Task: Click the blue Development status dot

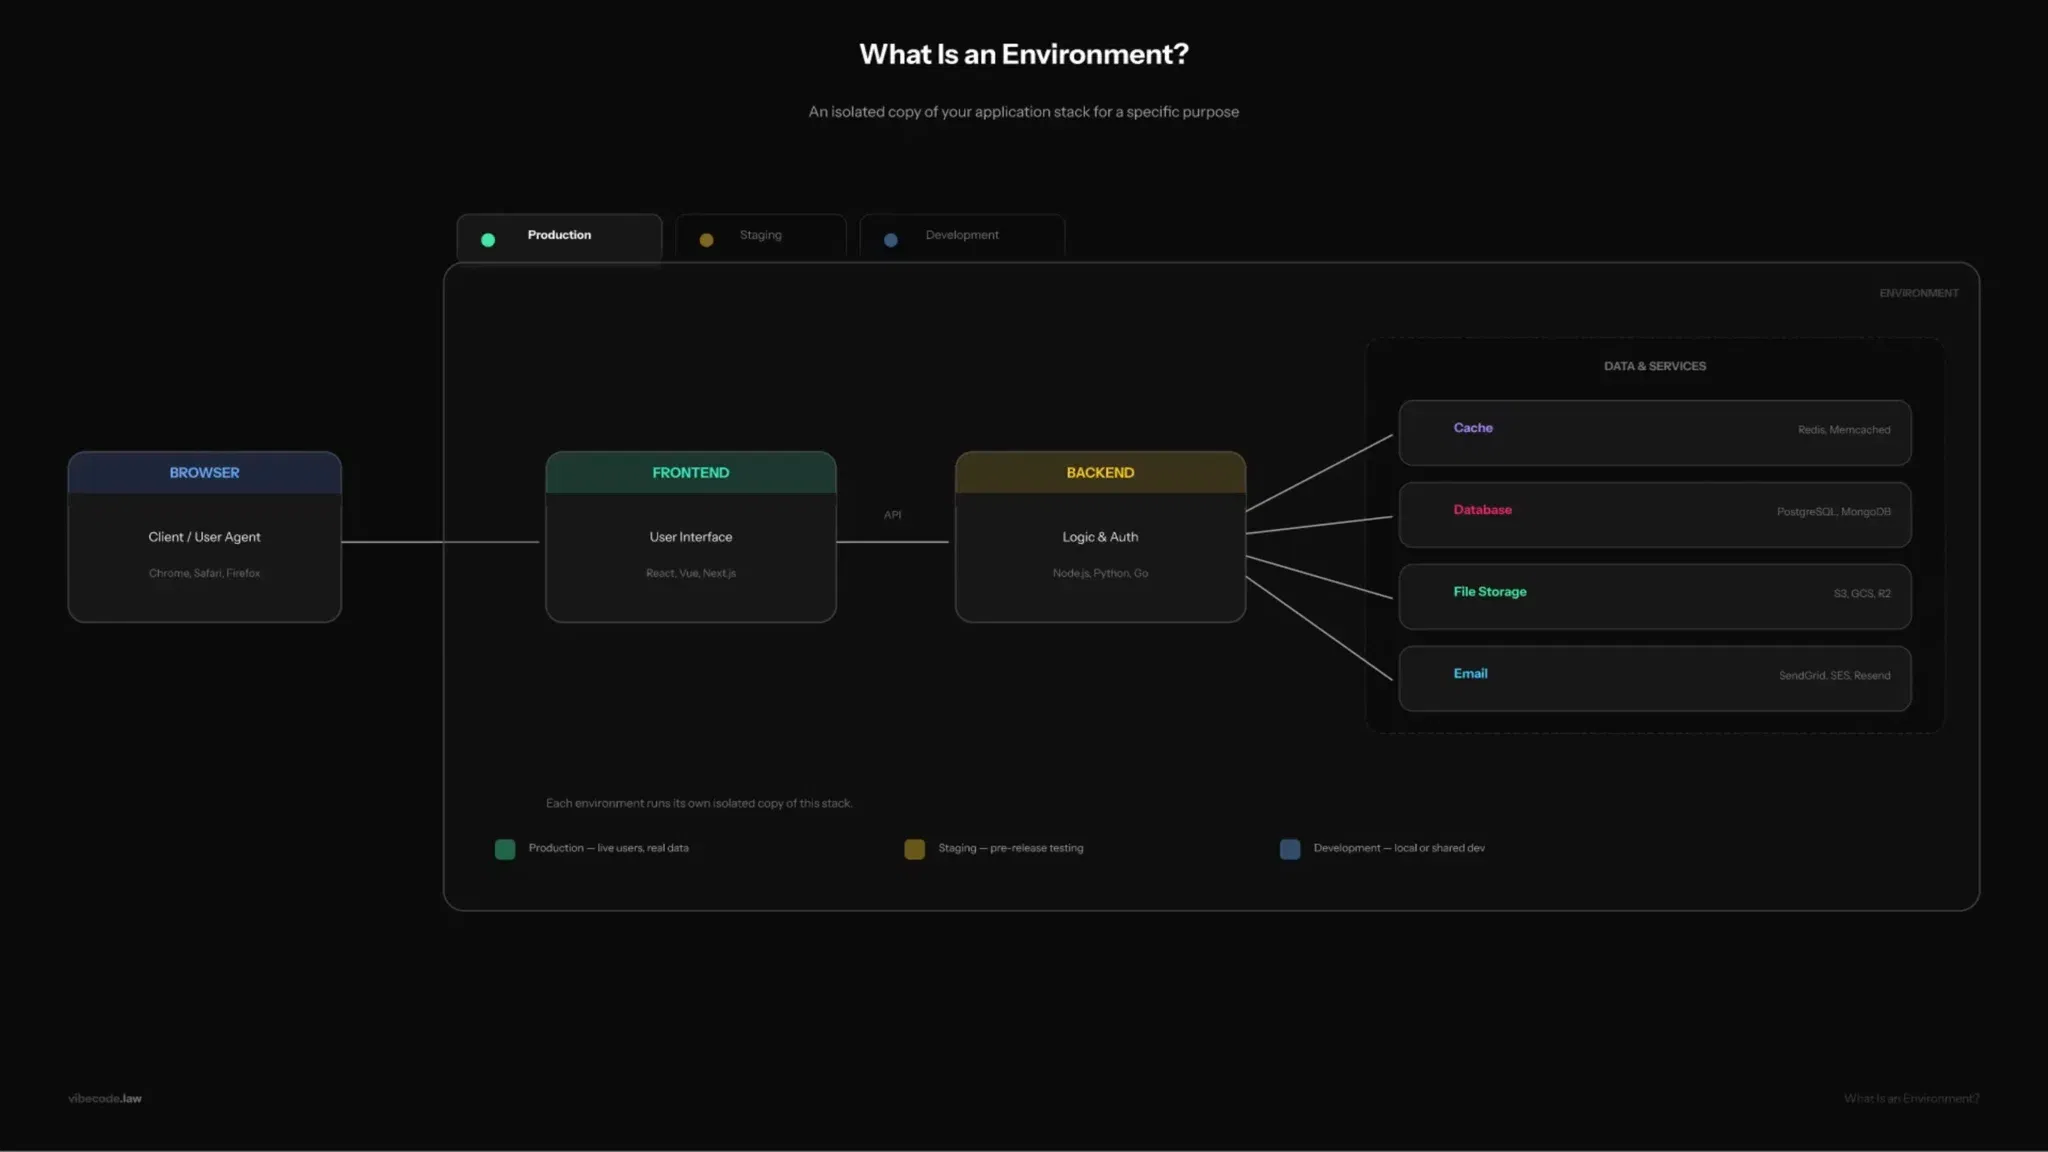Action: point(891,240)
